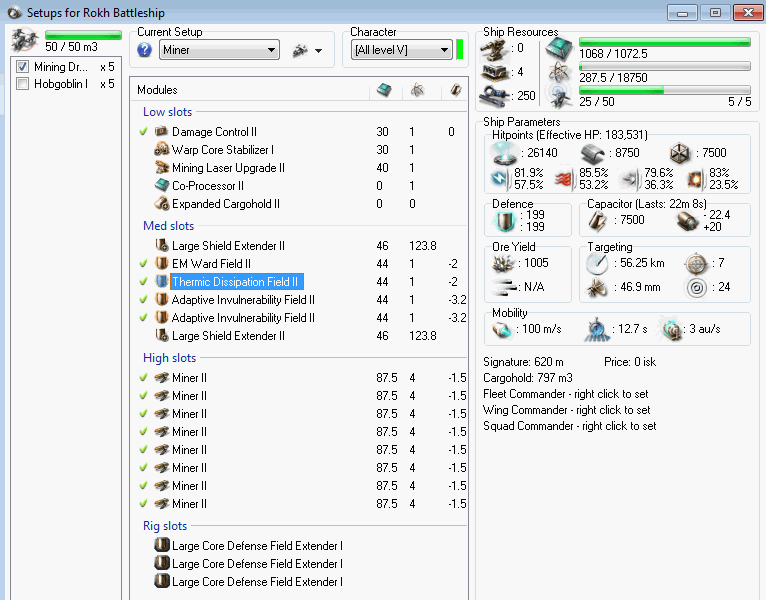Expand the arrow next to ship icon
Viewport: 766px width, 600px height.
coord(319,51)
